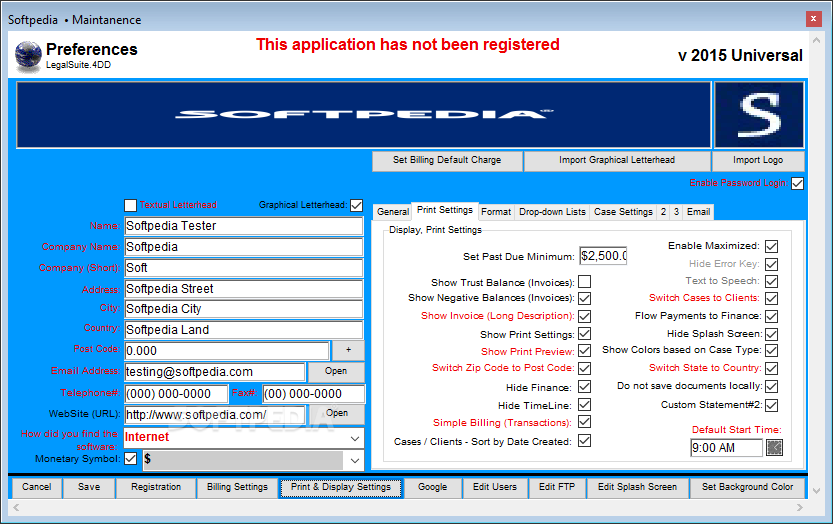The image size is (833, 524).
Task: Click the Import Logo button
Action: (758, 160)
